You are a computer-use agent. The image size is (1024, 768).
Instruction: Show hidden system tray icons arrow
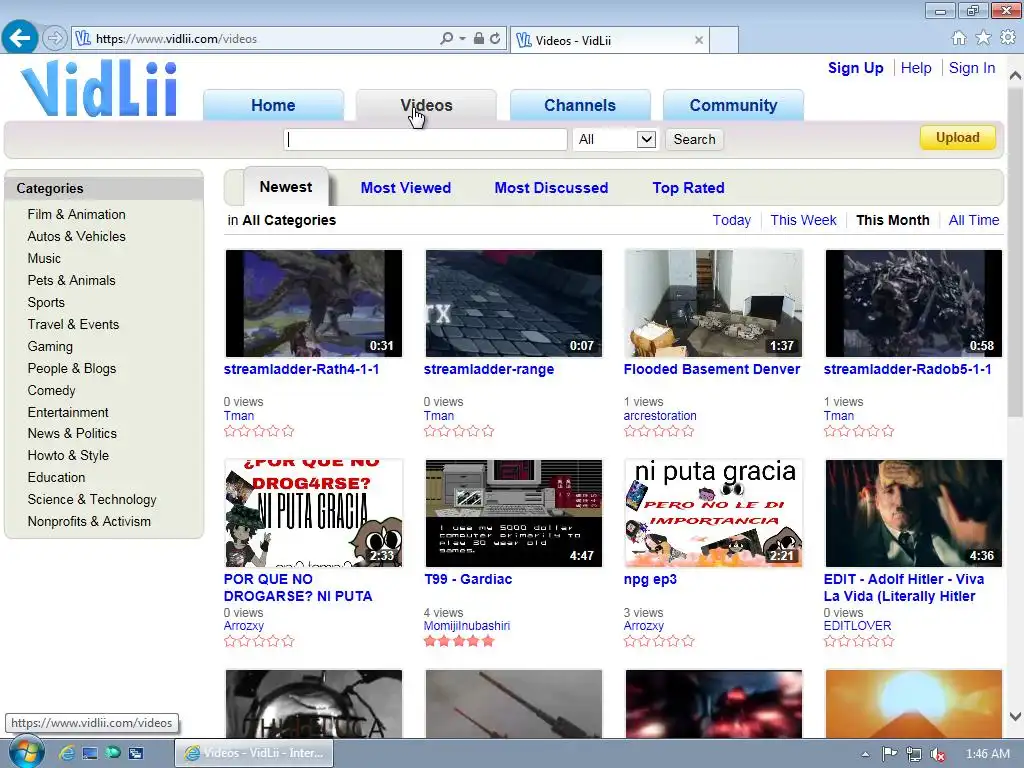tap(865, 754)
